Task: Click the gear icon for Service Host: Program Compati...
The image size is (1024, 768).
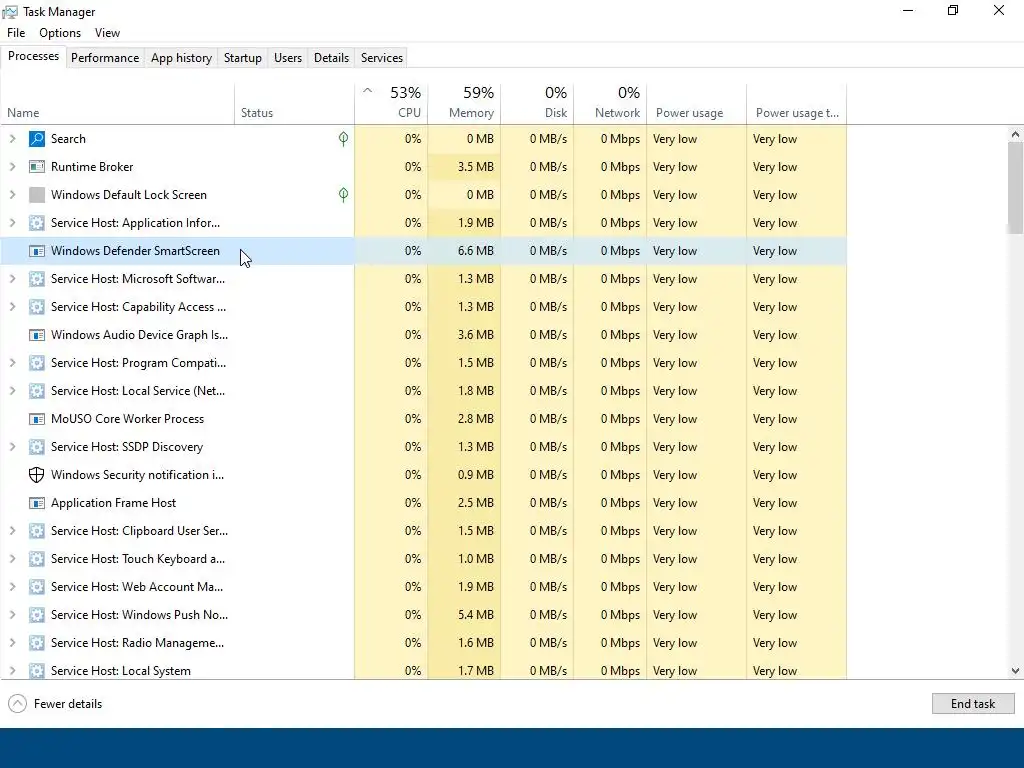Action: pos(37,363)
